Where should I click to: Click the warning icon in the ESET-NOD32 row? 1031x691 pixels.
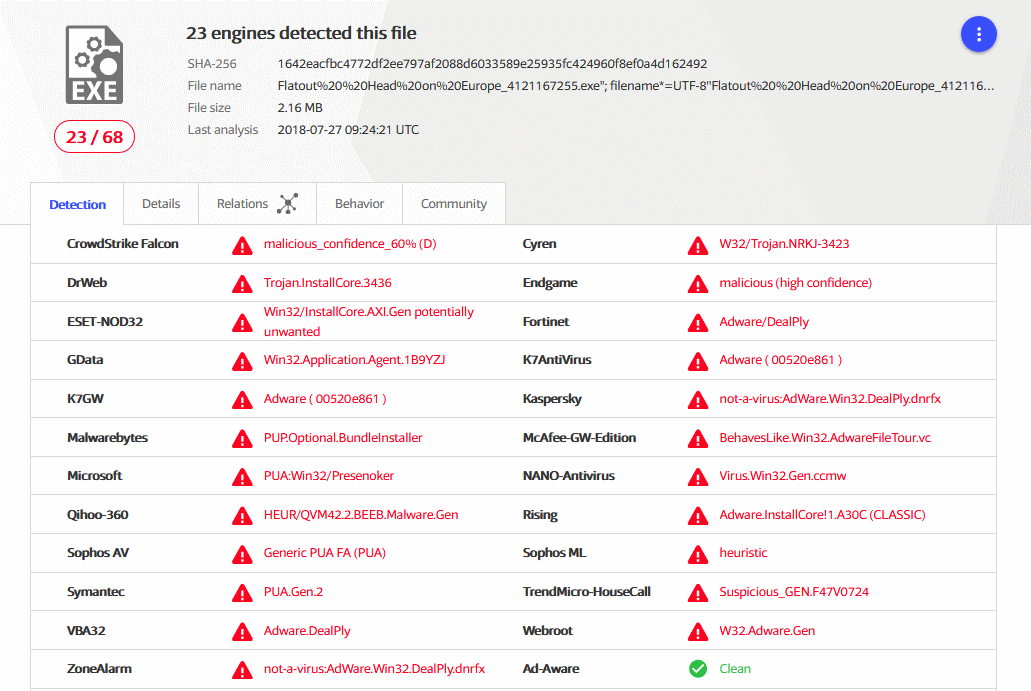pyautogui.click(x=242, y=323)
